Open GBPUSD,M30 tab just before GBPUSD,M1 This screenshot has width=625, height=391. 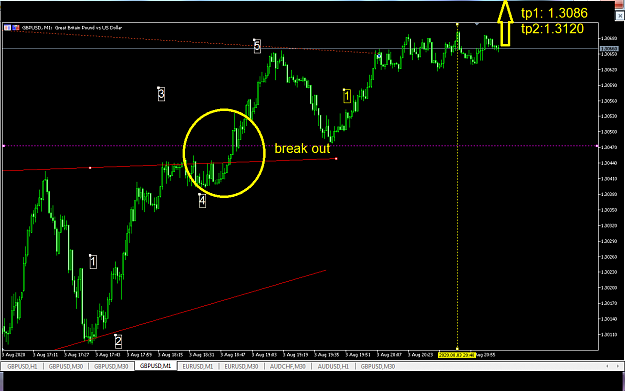click(111, 366)
